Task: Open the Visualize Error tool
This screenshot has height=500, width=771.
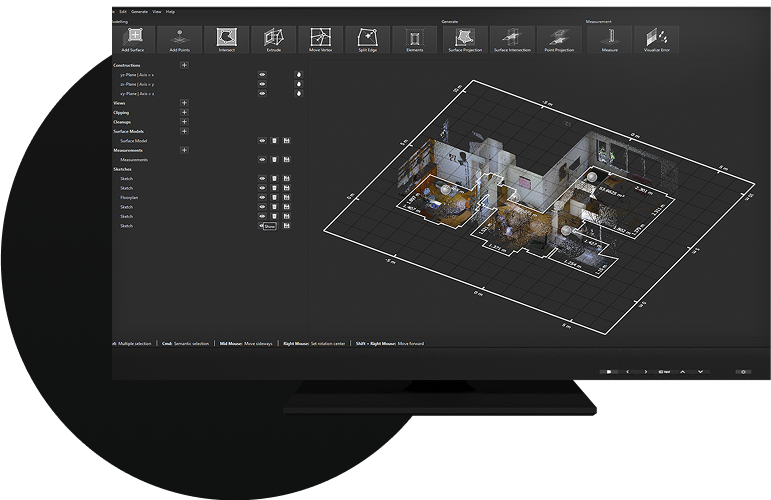Action: click(656, 40)
